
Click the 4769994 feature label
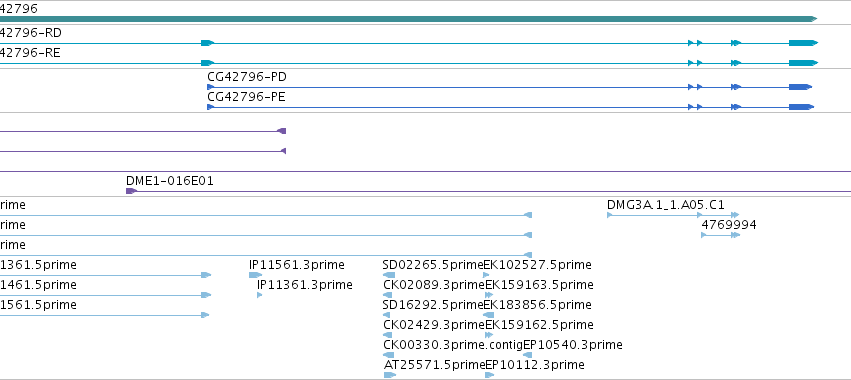pyautogui.click(x=729, y=225)
